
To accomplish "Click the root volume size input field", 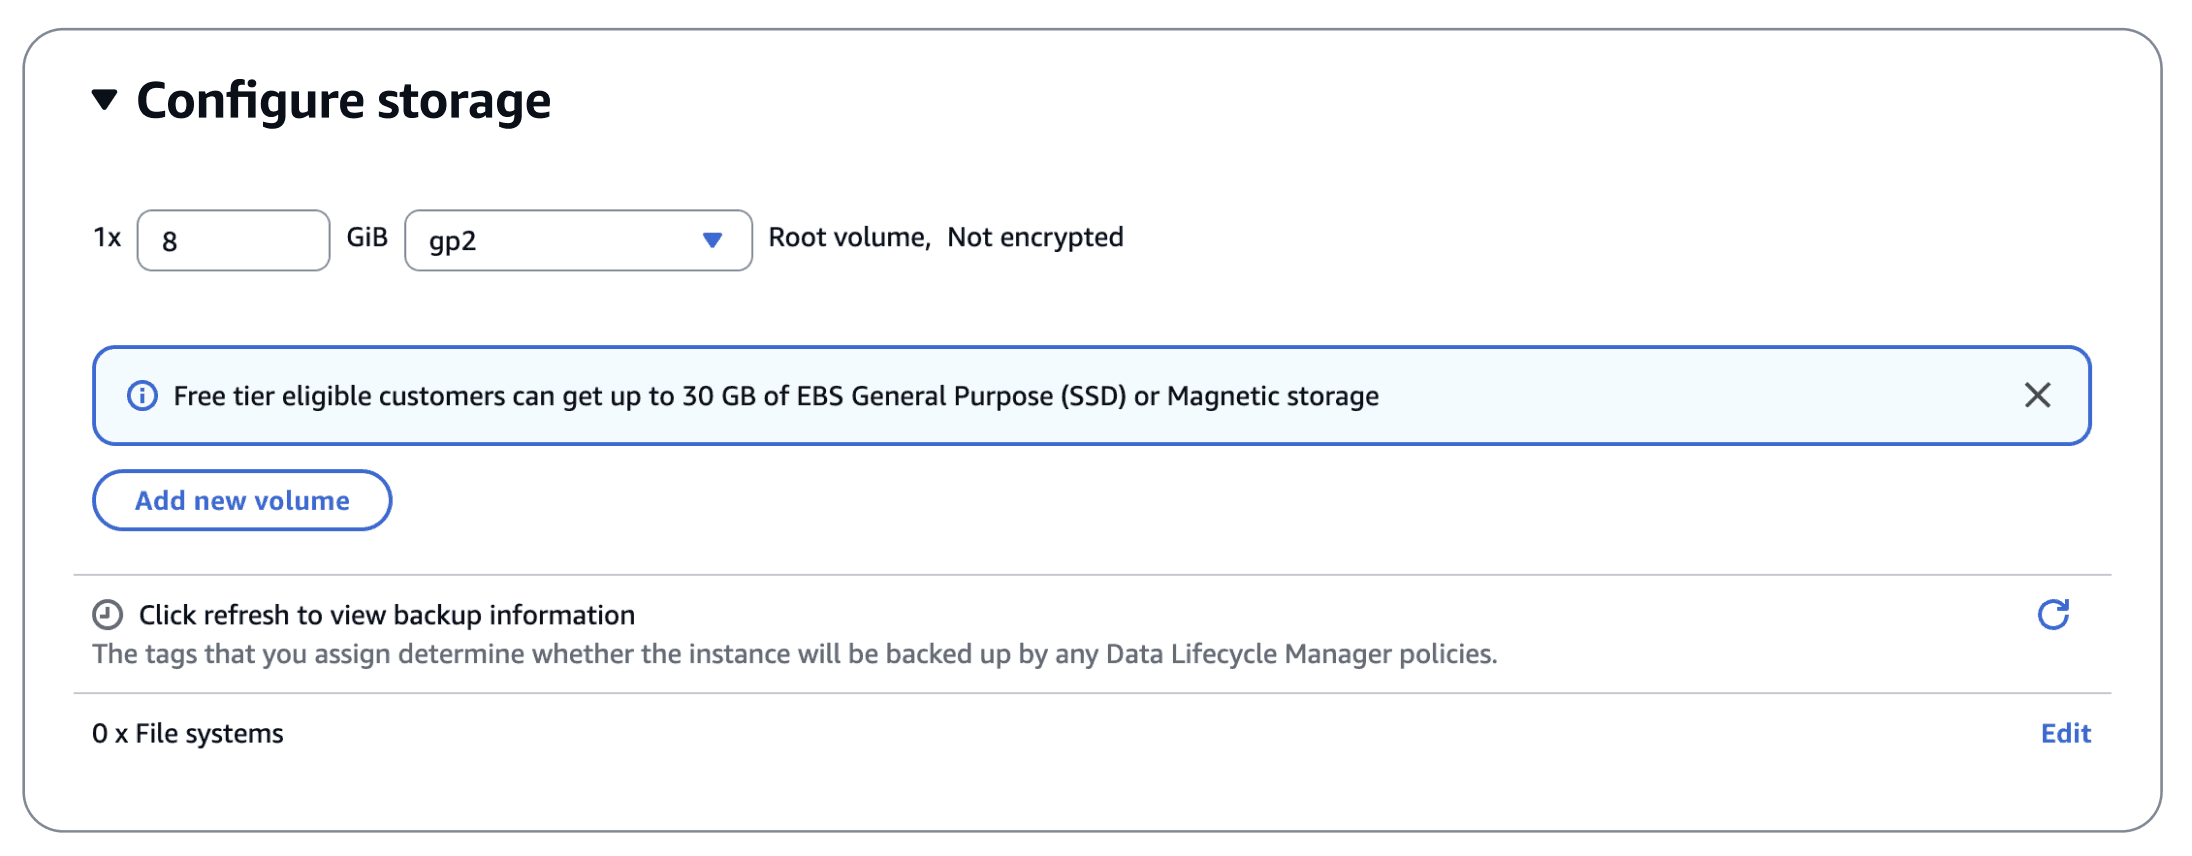I will [x=233, y=240].
